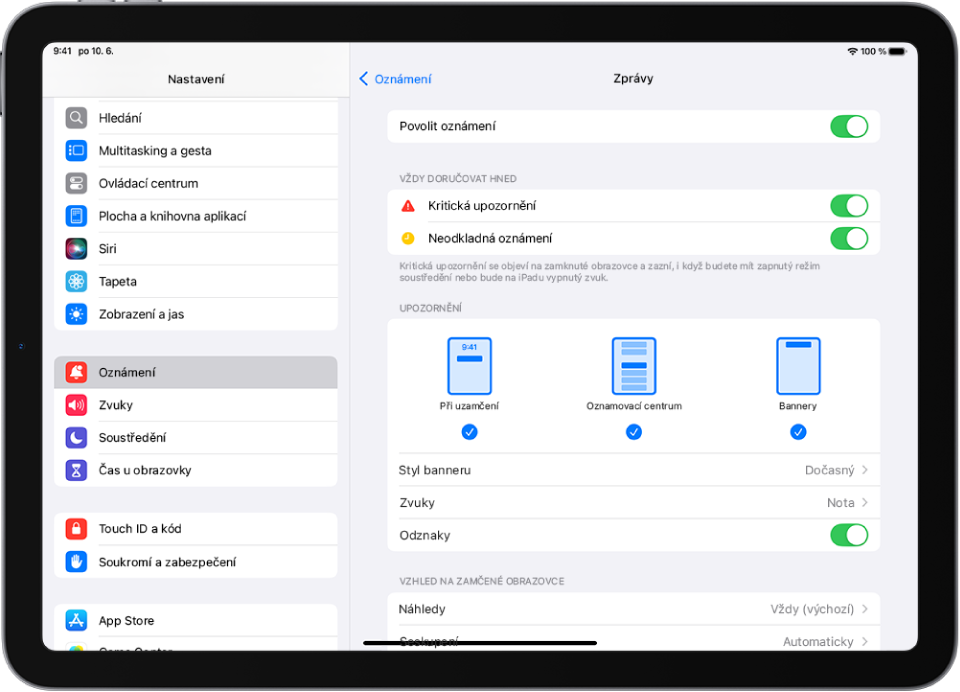Tap the App Store icon

76,620
